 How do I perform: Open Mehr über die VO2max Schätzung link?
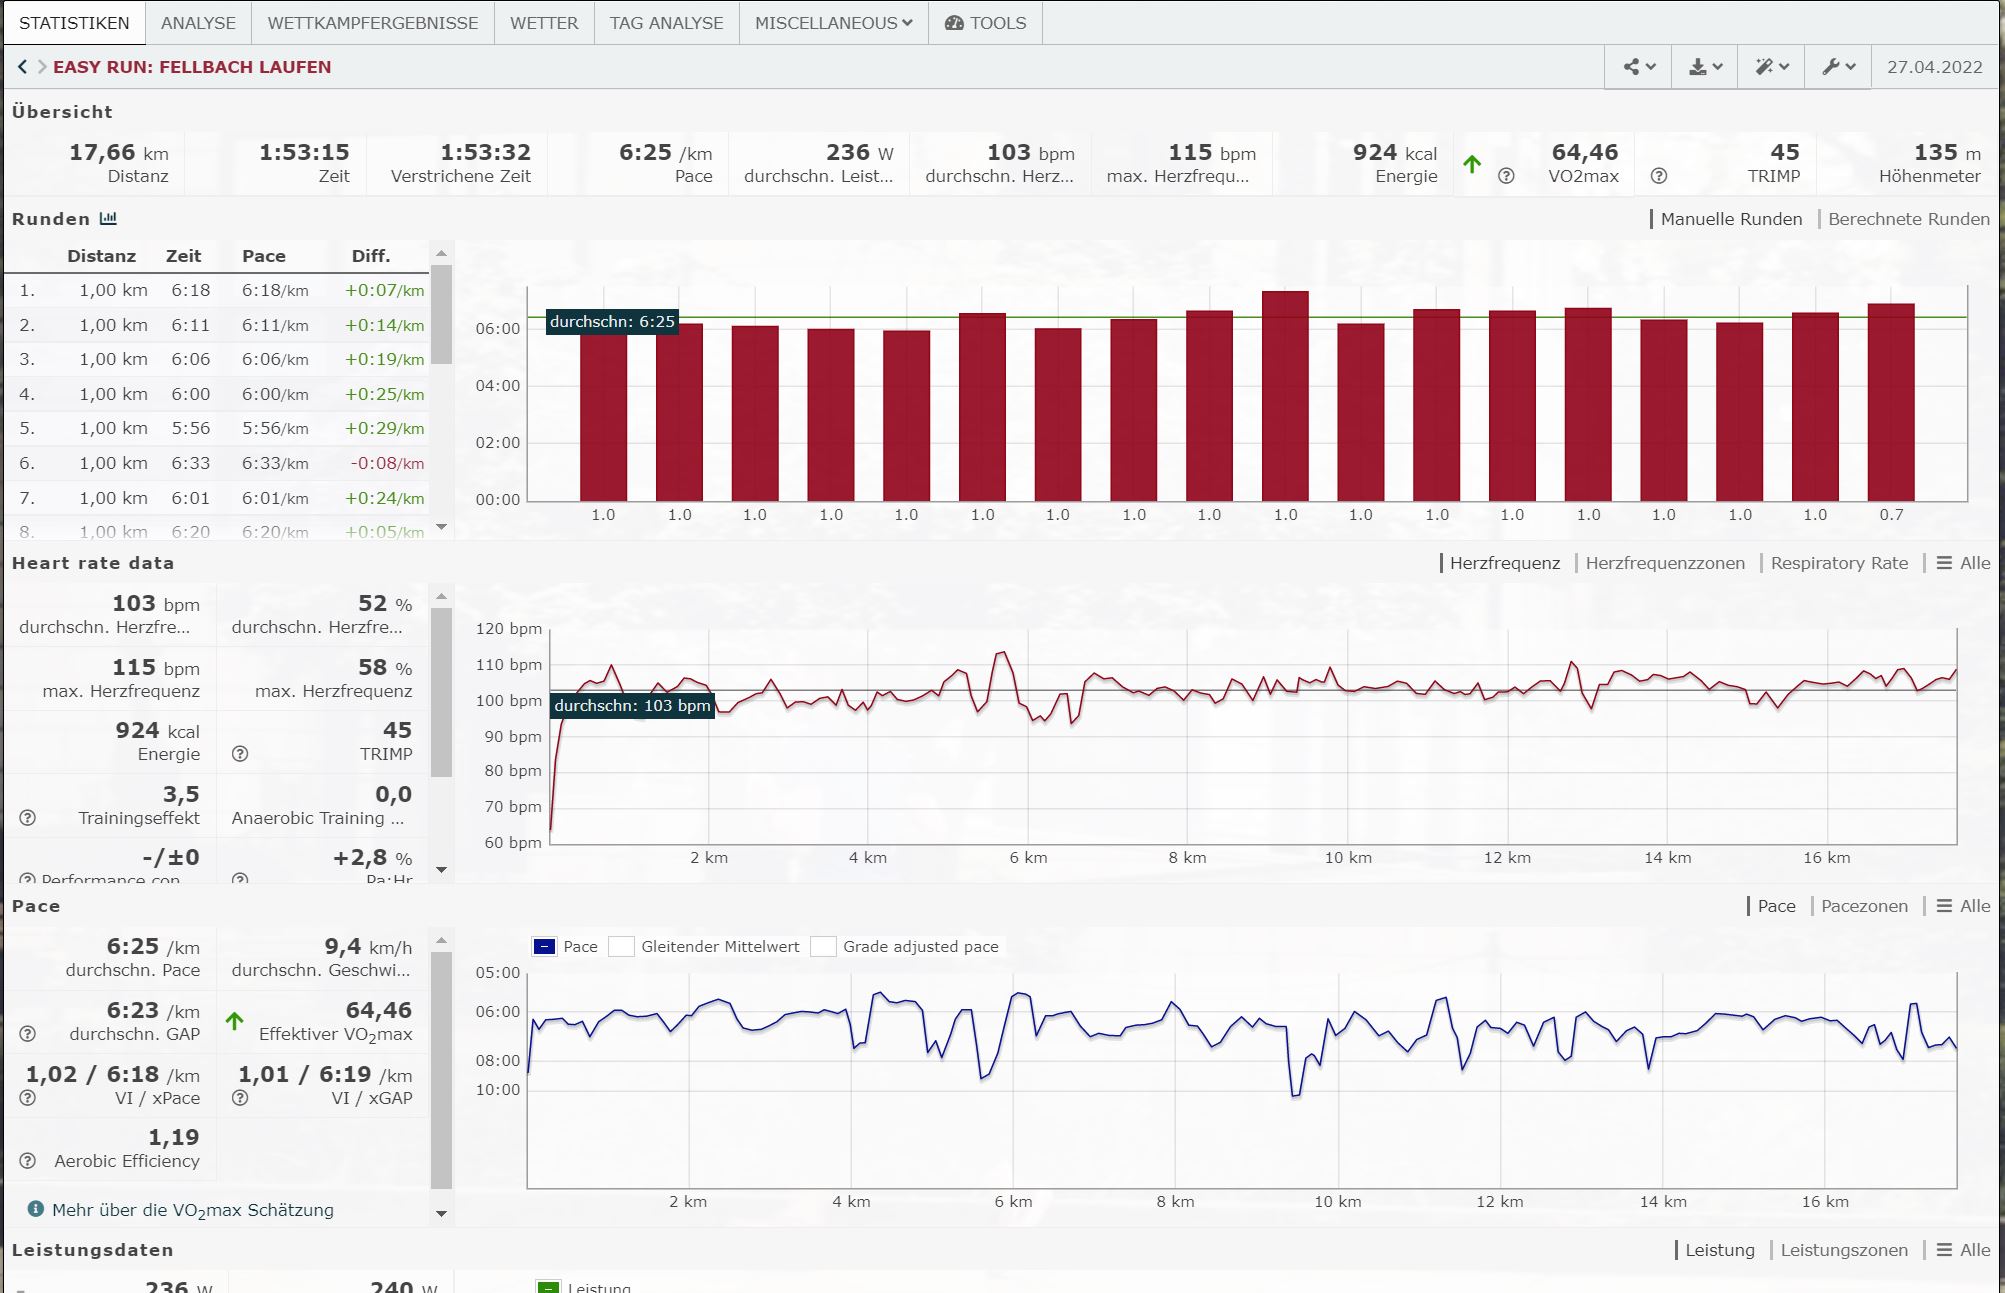coord(192,1210)
